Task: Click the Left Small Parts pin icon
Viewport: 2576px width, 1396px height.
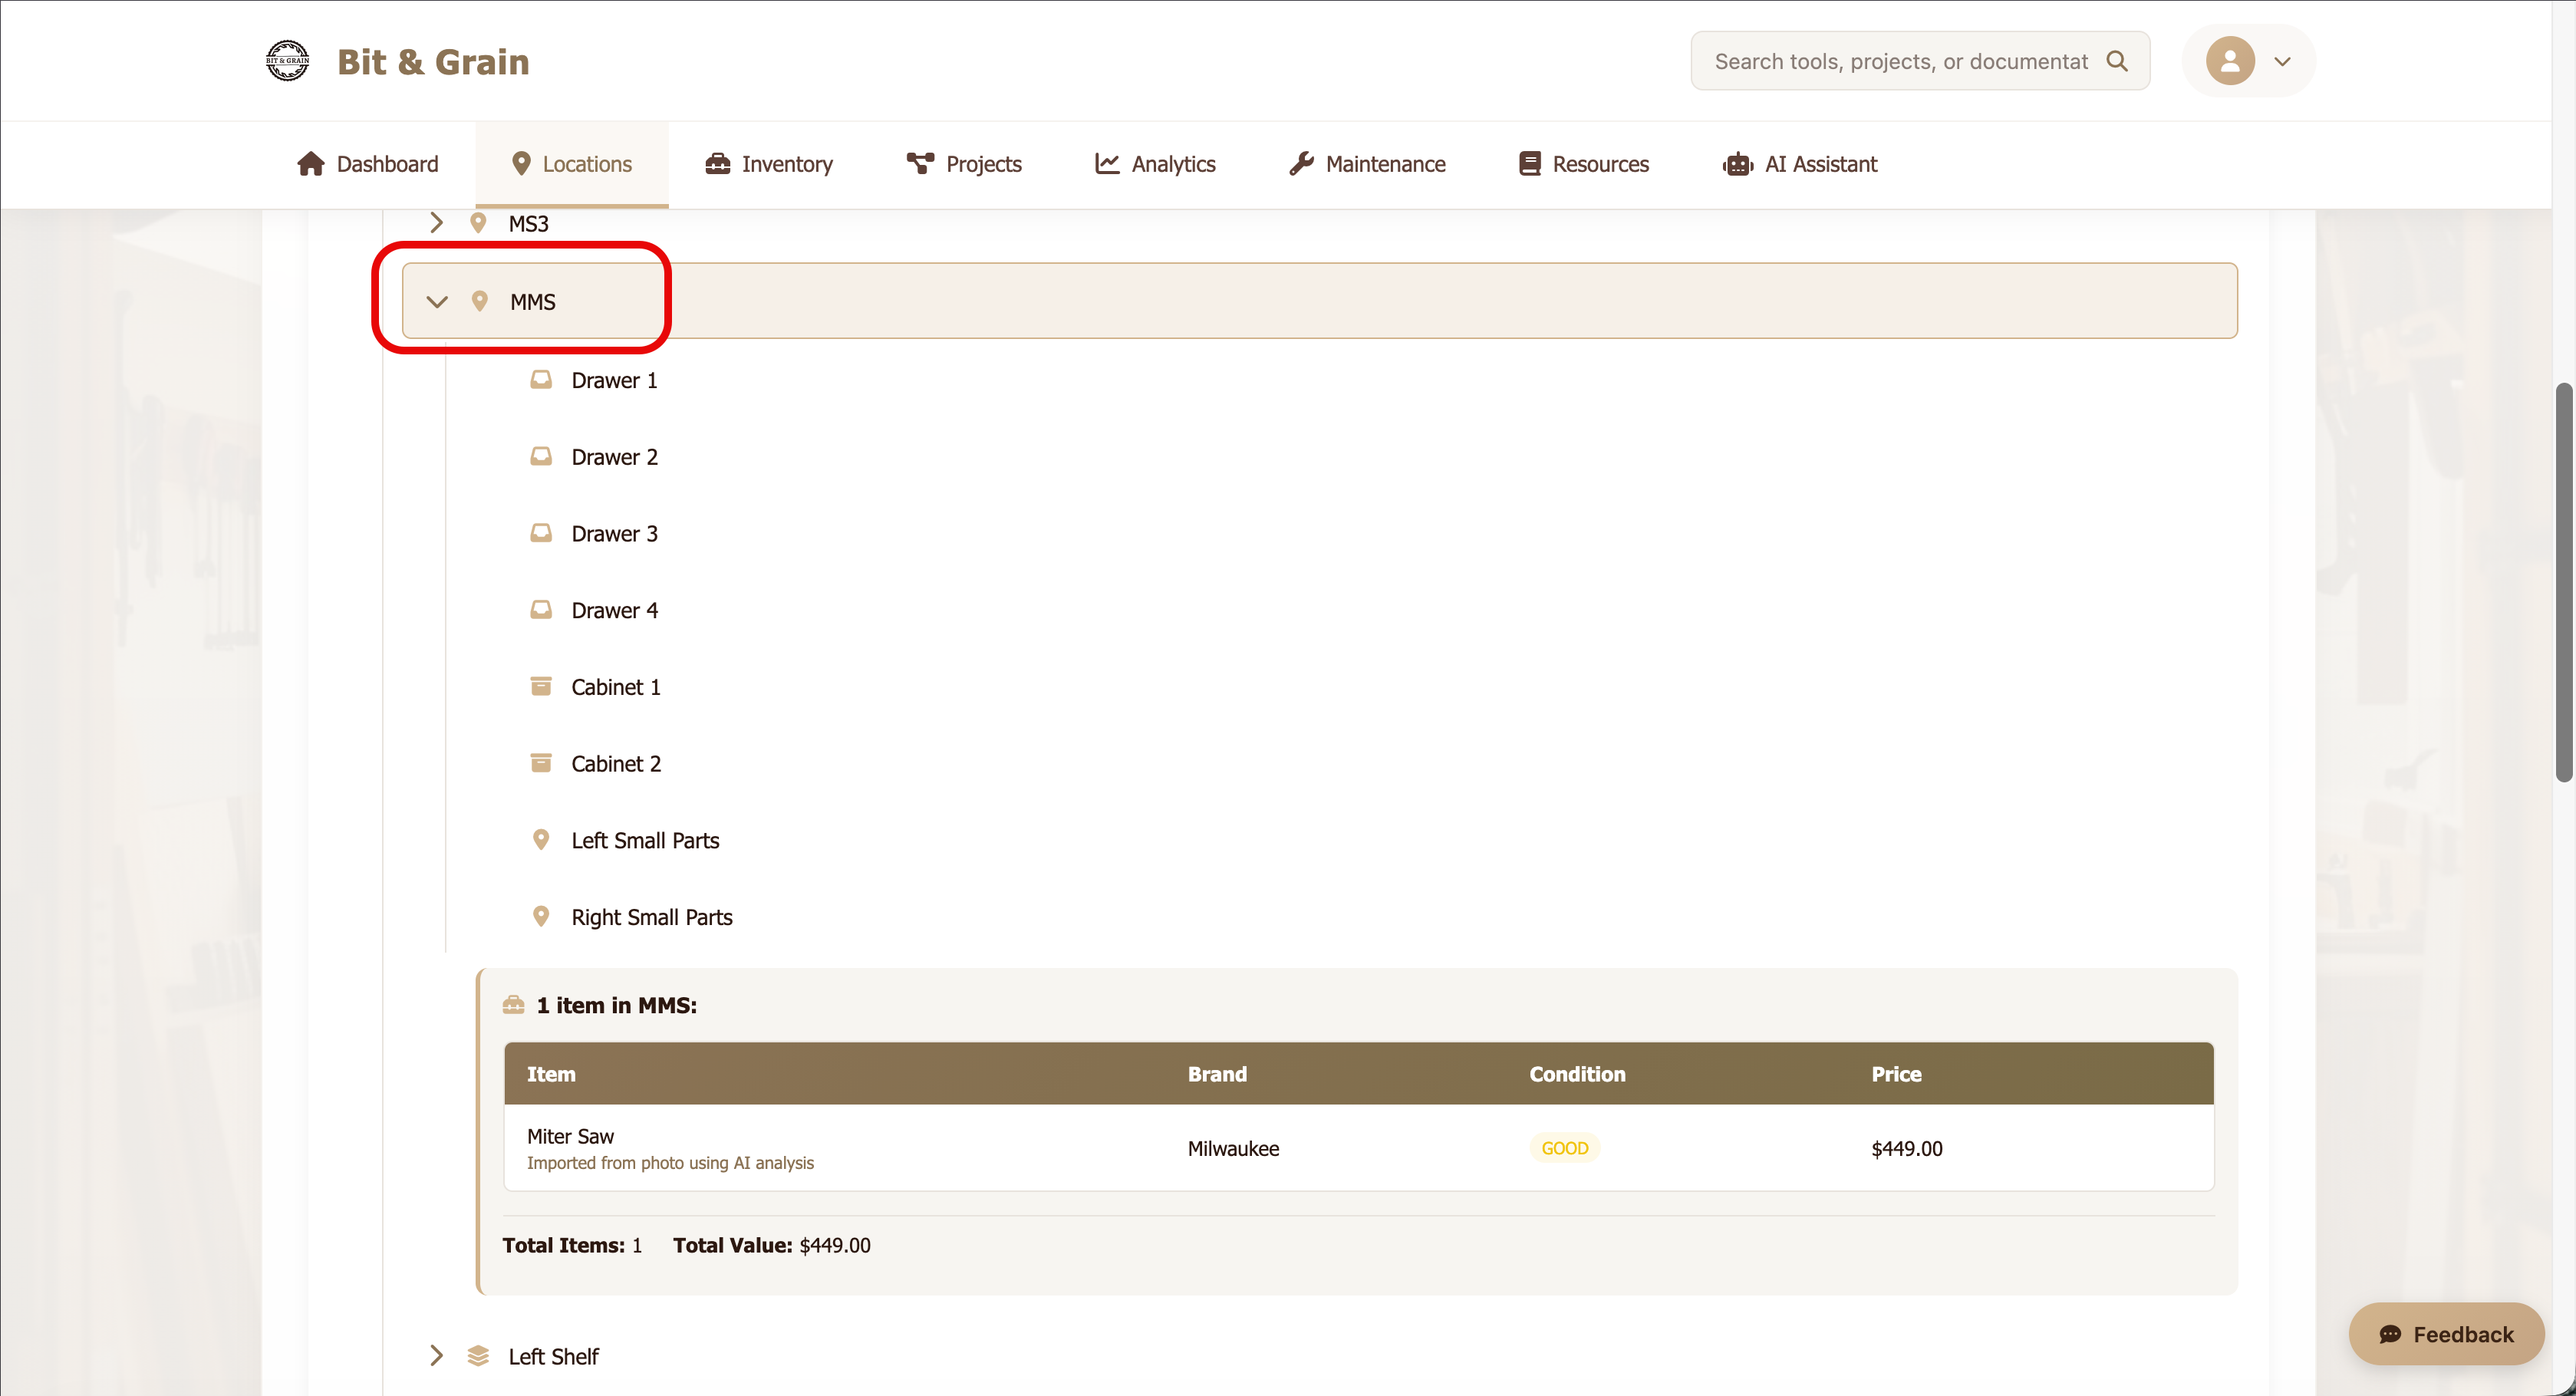Action: coord(541,840)
